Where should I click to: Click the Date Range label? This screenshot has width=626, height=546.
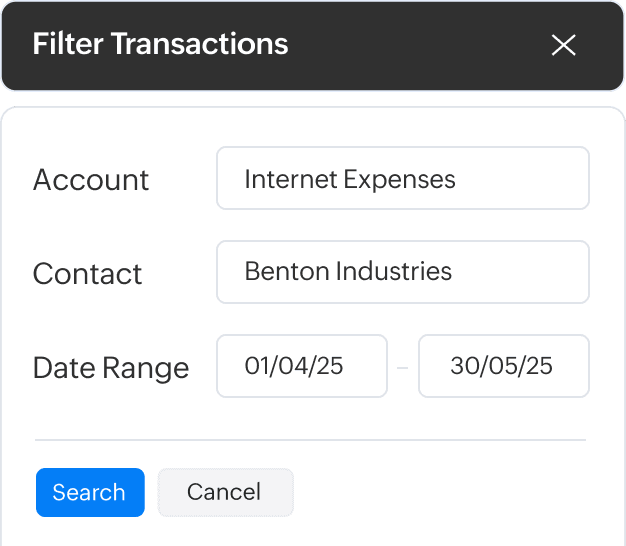(x=111, y=368)
